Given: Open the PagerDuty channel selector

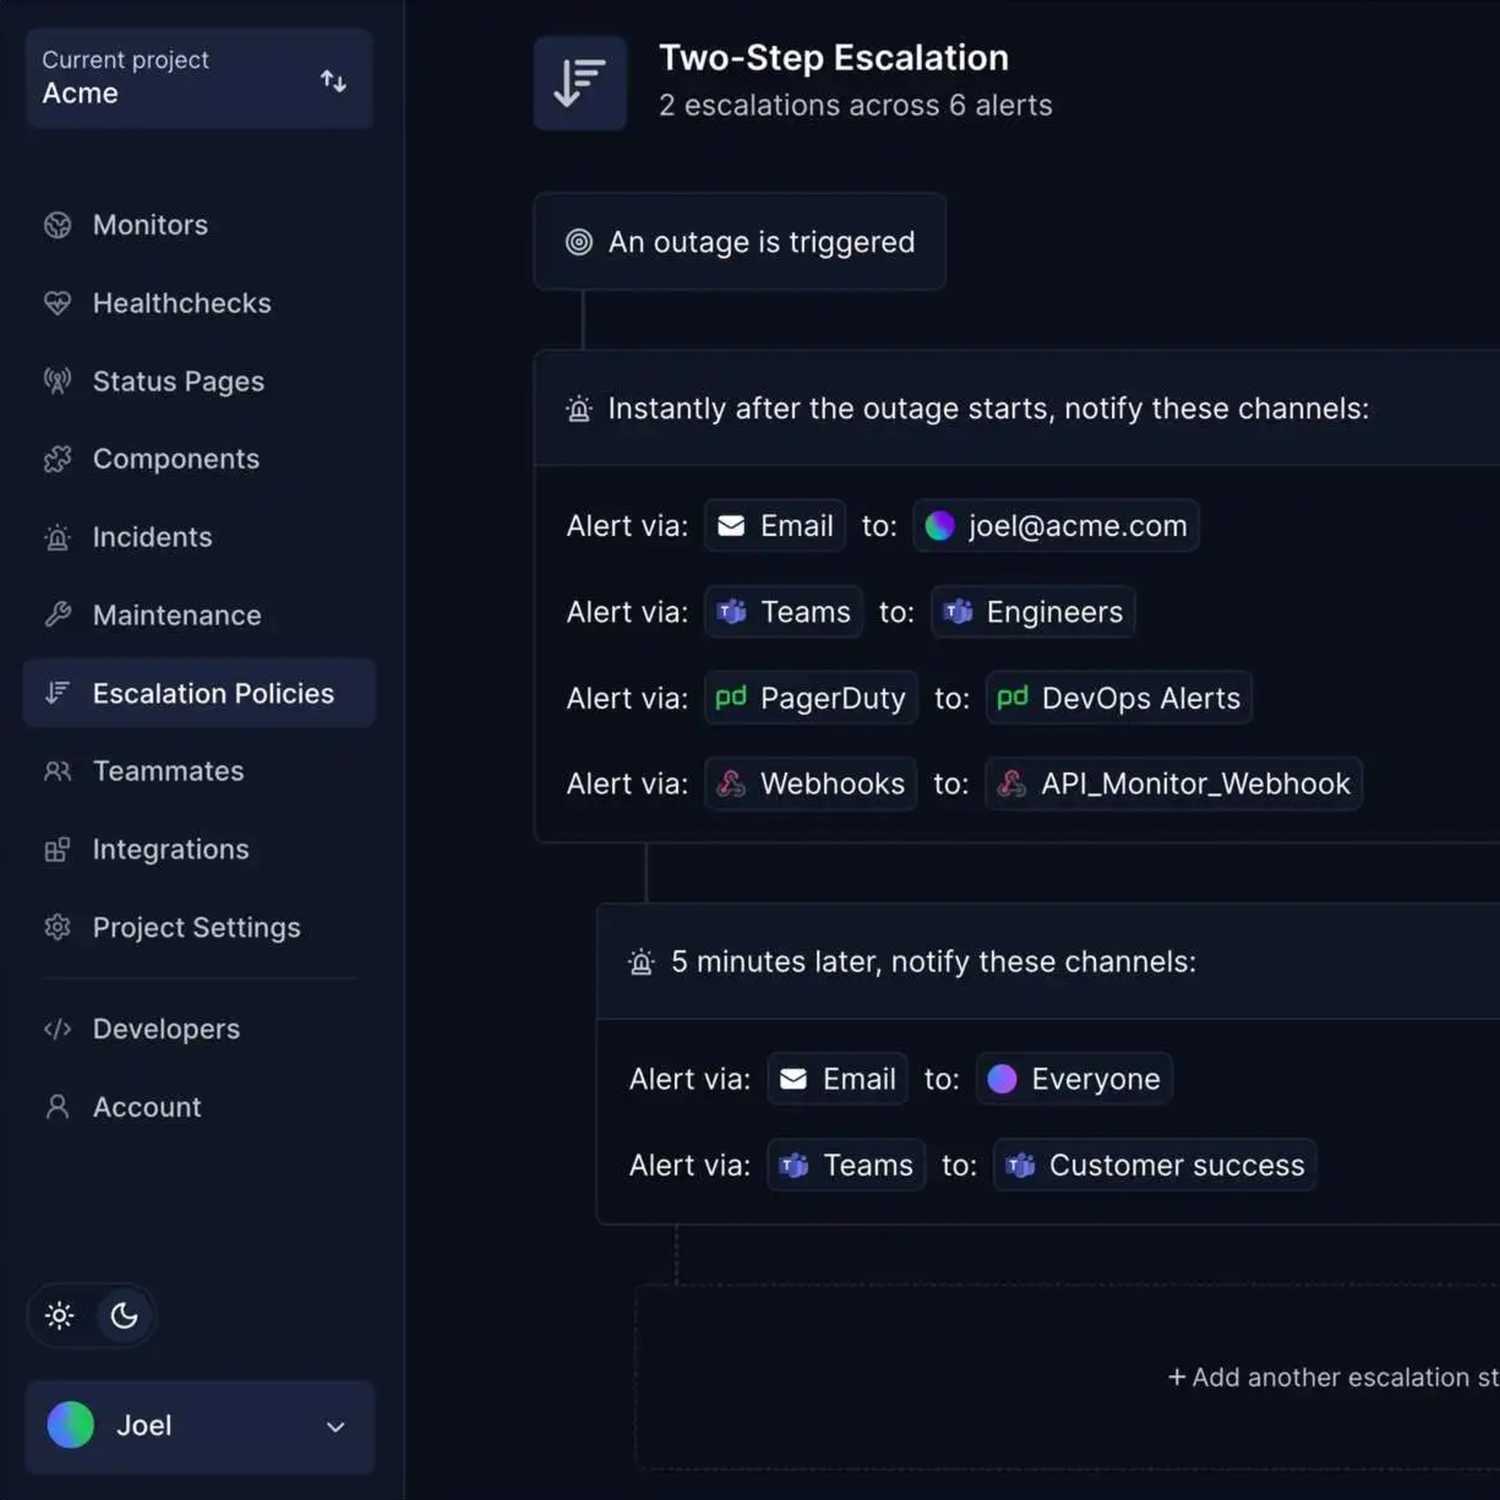Looking at the screenshot, I should [811, 698].
